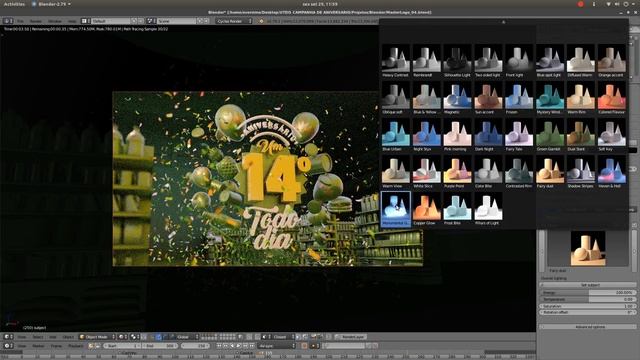Click the timeline Start frame field
This screenshot has width=640, height=360.
[121, 346]
